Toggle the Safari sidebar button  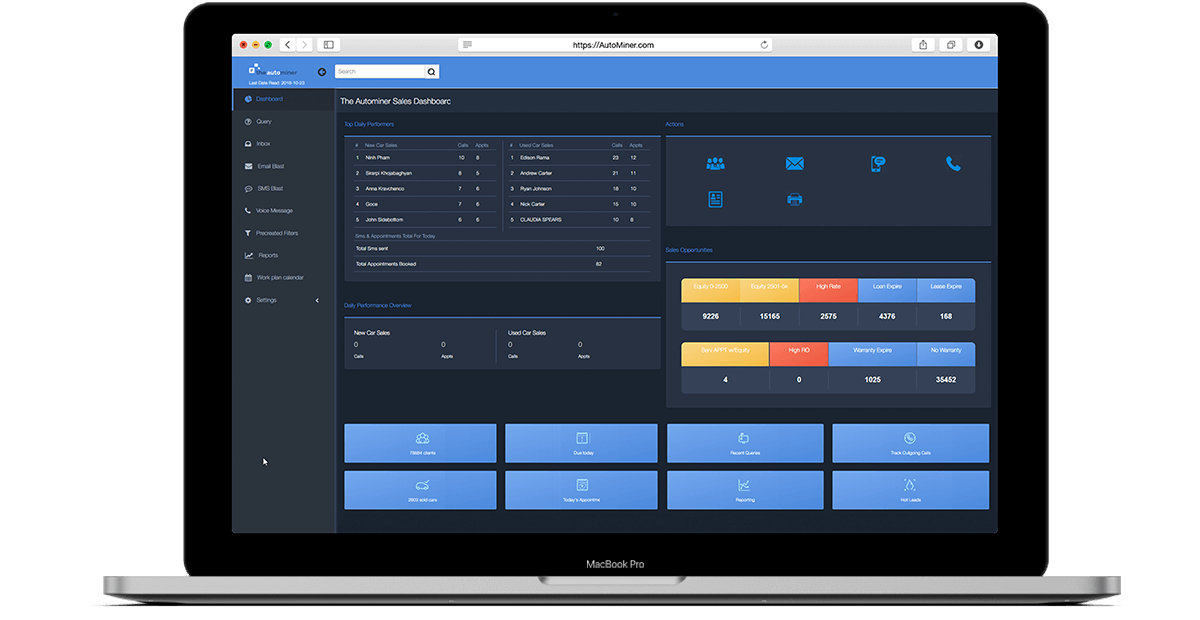coord(328,45)
